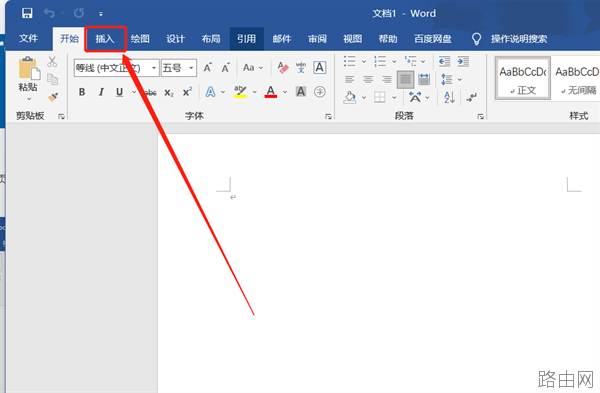Click Decrease Font Size icon

225,68
